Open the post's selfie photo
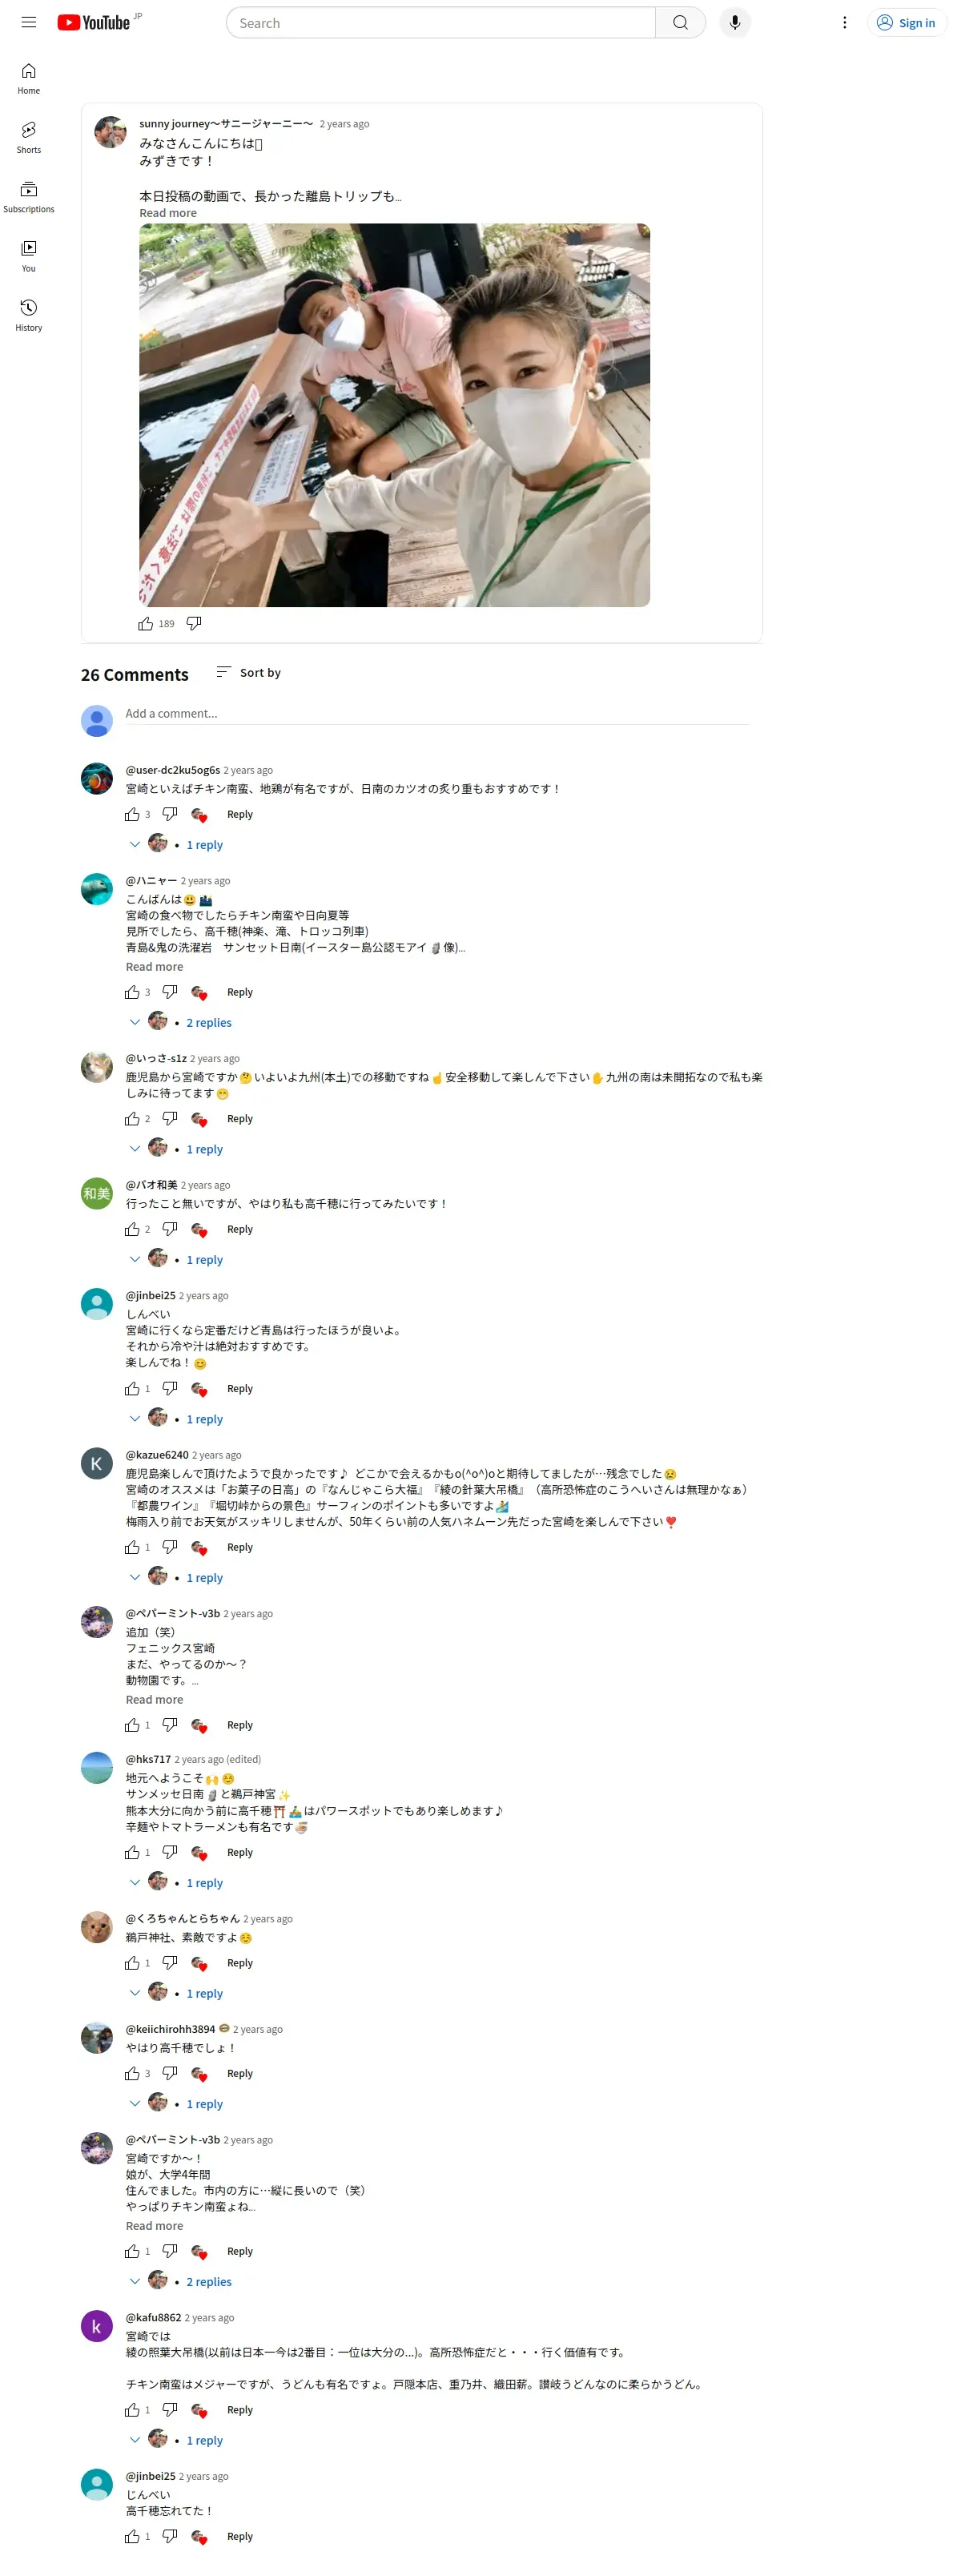The image size is (961, 2576). tap(394, 415)
